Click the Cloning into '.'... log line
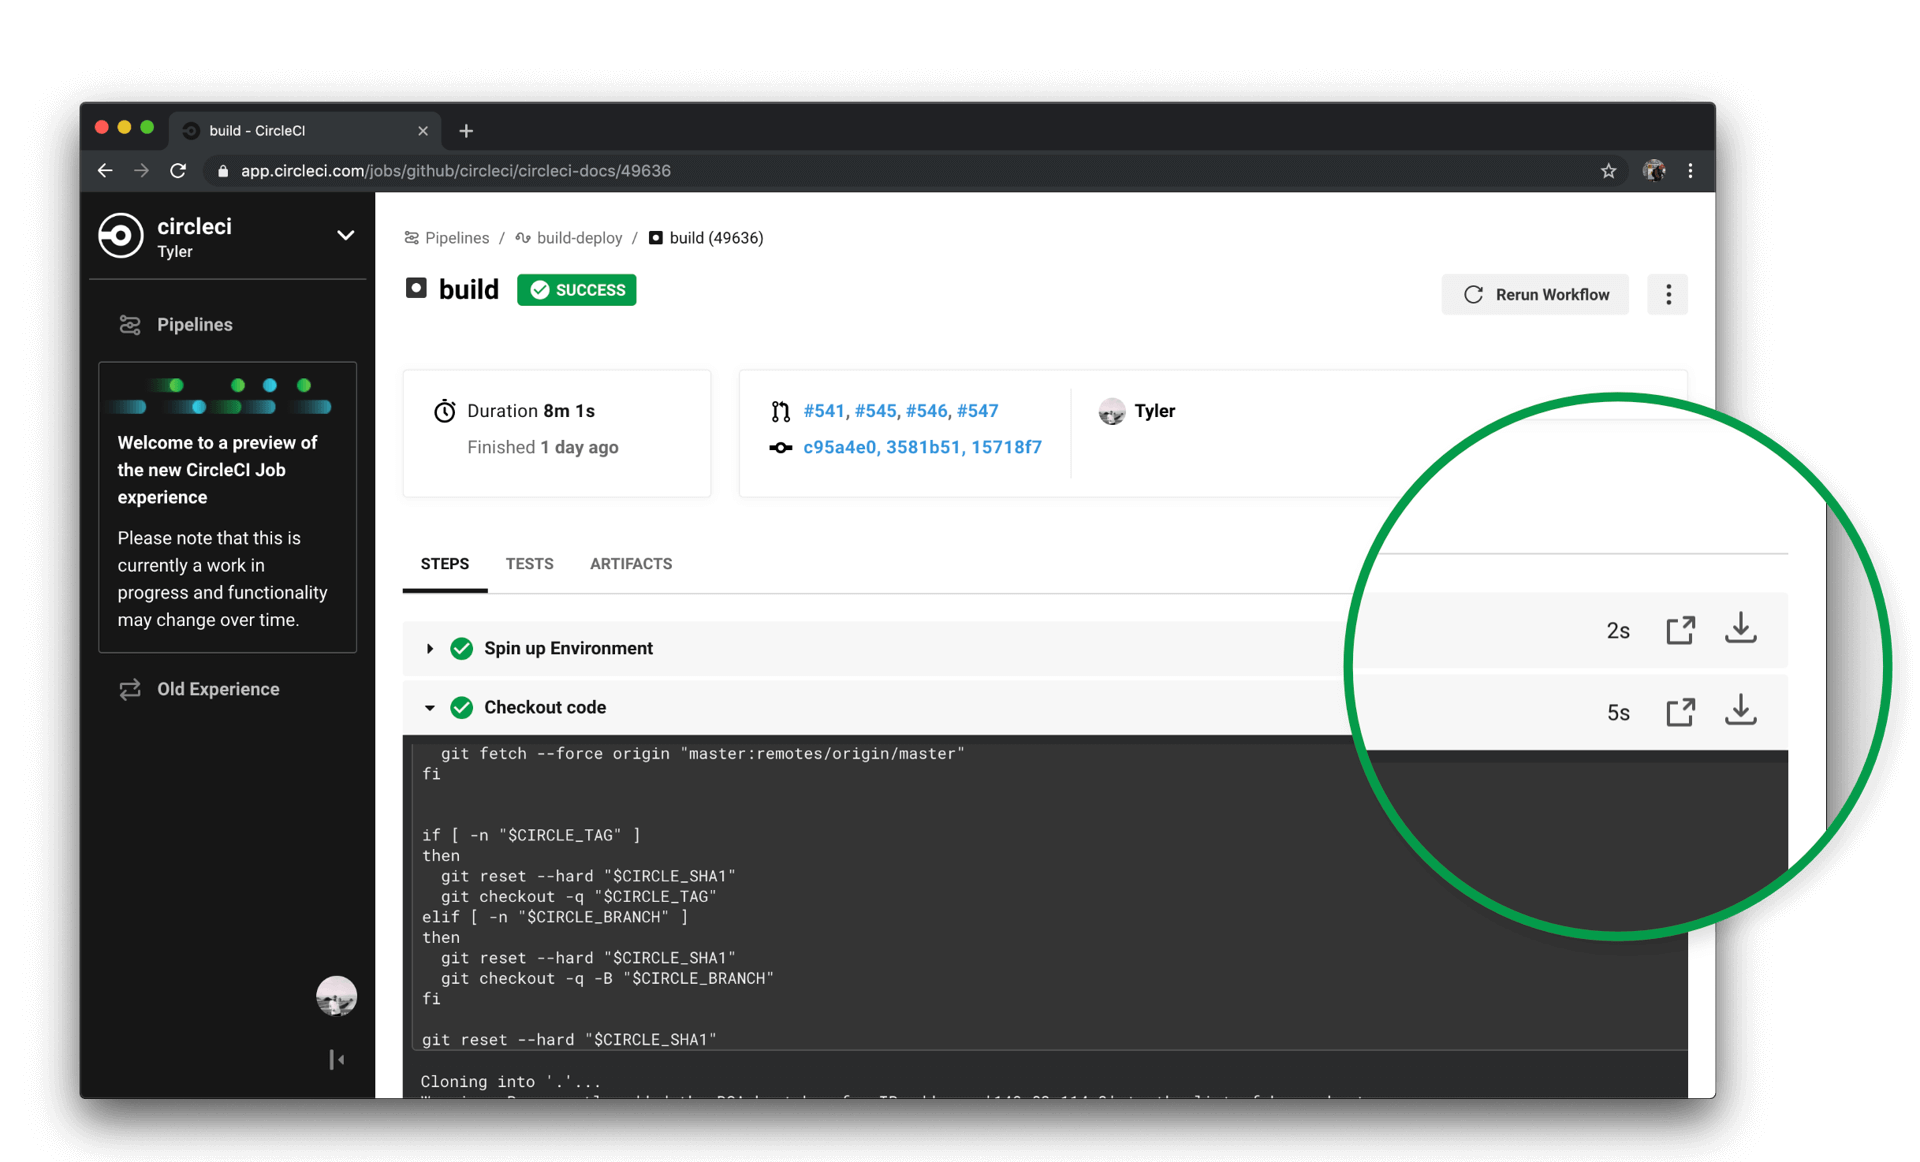 coord(511,1082)
